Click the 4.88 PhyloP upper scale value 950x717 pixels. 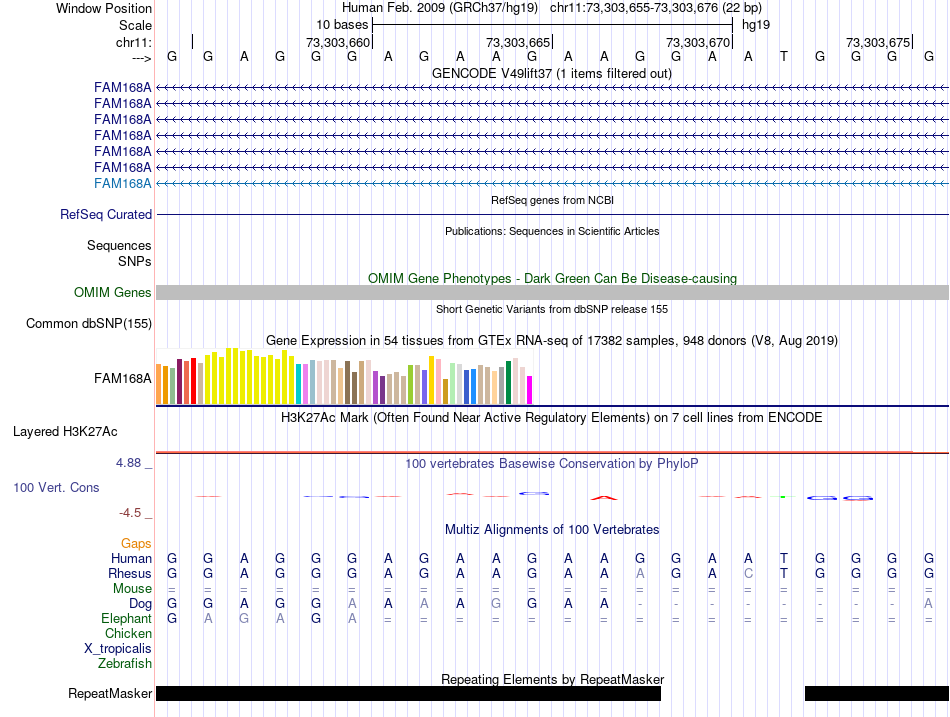click(128, 463)
